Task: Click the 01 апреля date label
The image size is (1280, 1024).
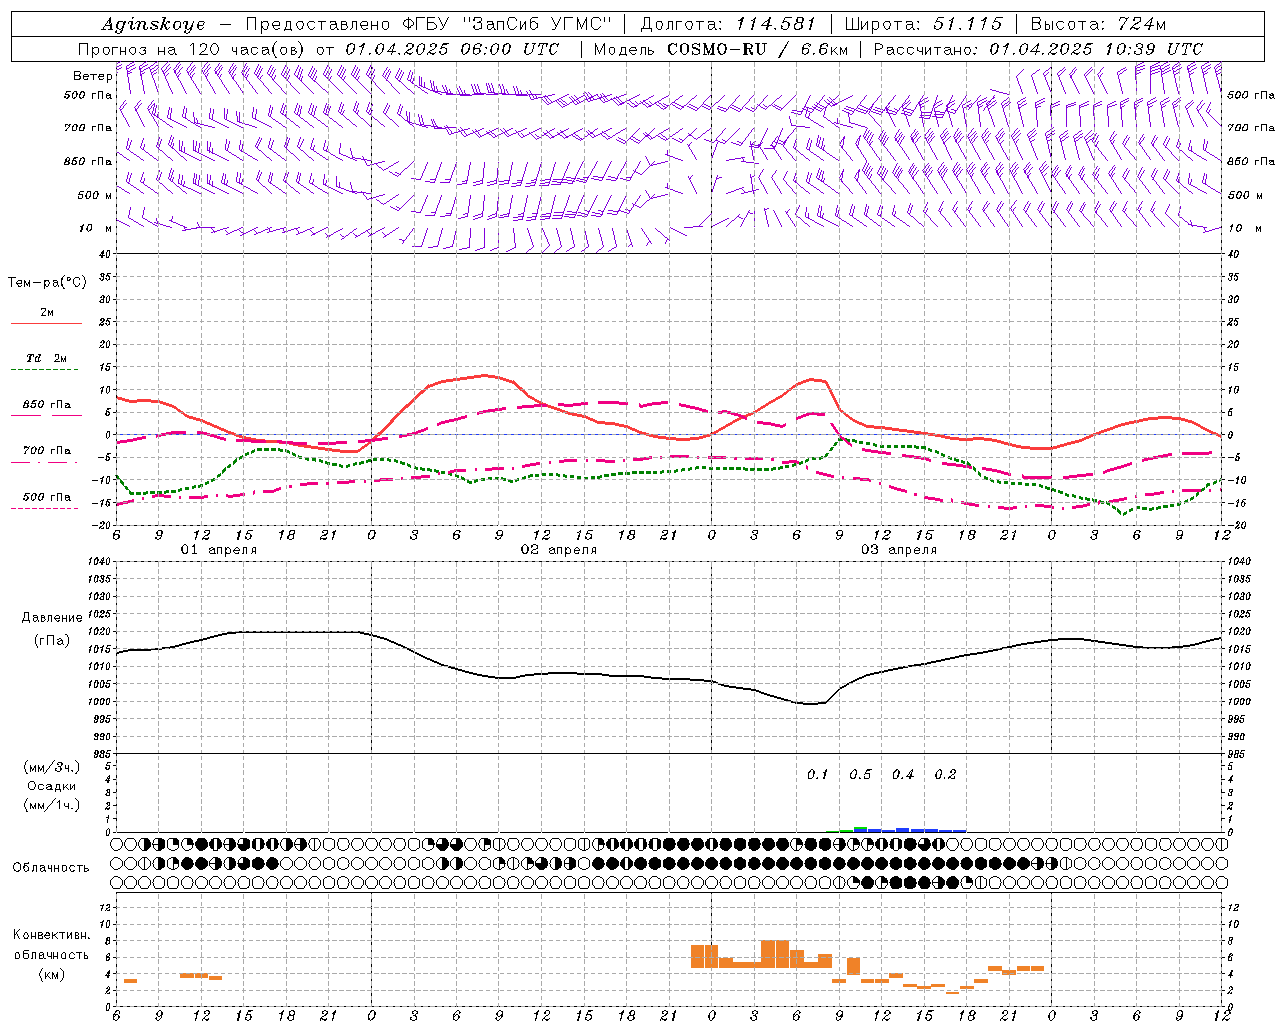Action: (218, 550)
